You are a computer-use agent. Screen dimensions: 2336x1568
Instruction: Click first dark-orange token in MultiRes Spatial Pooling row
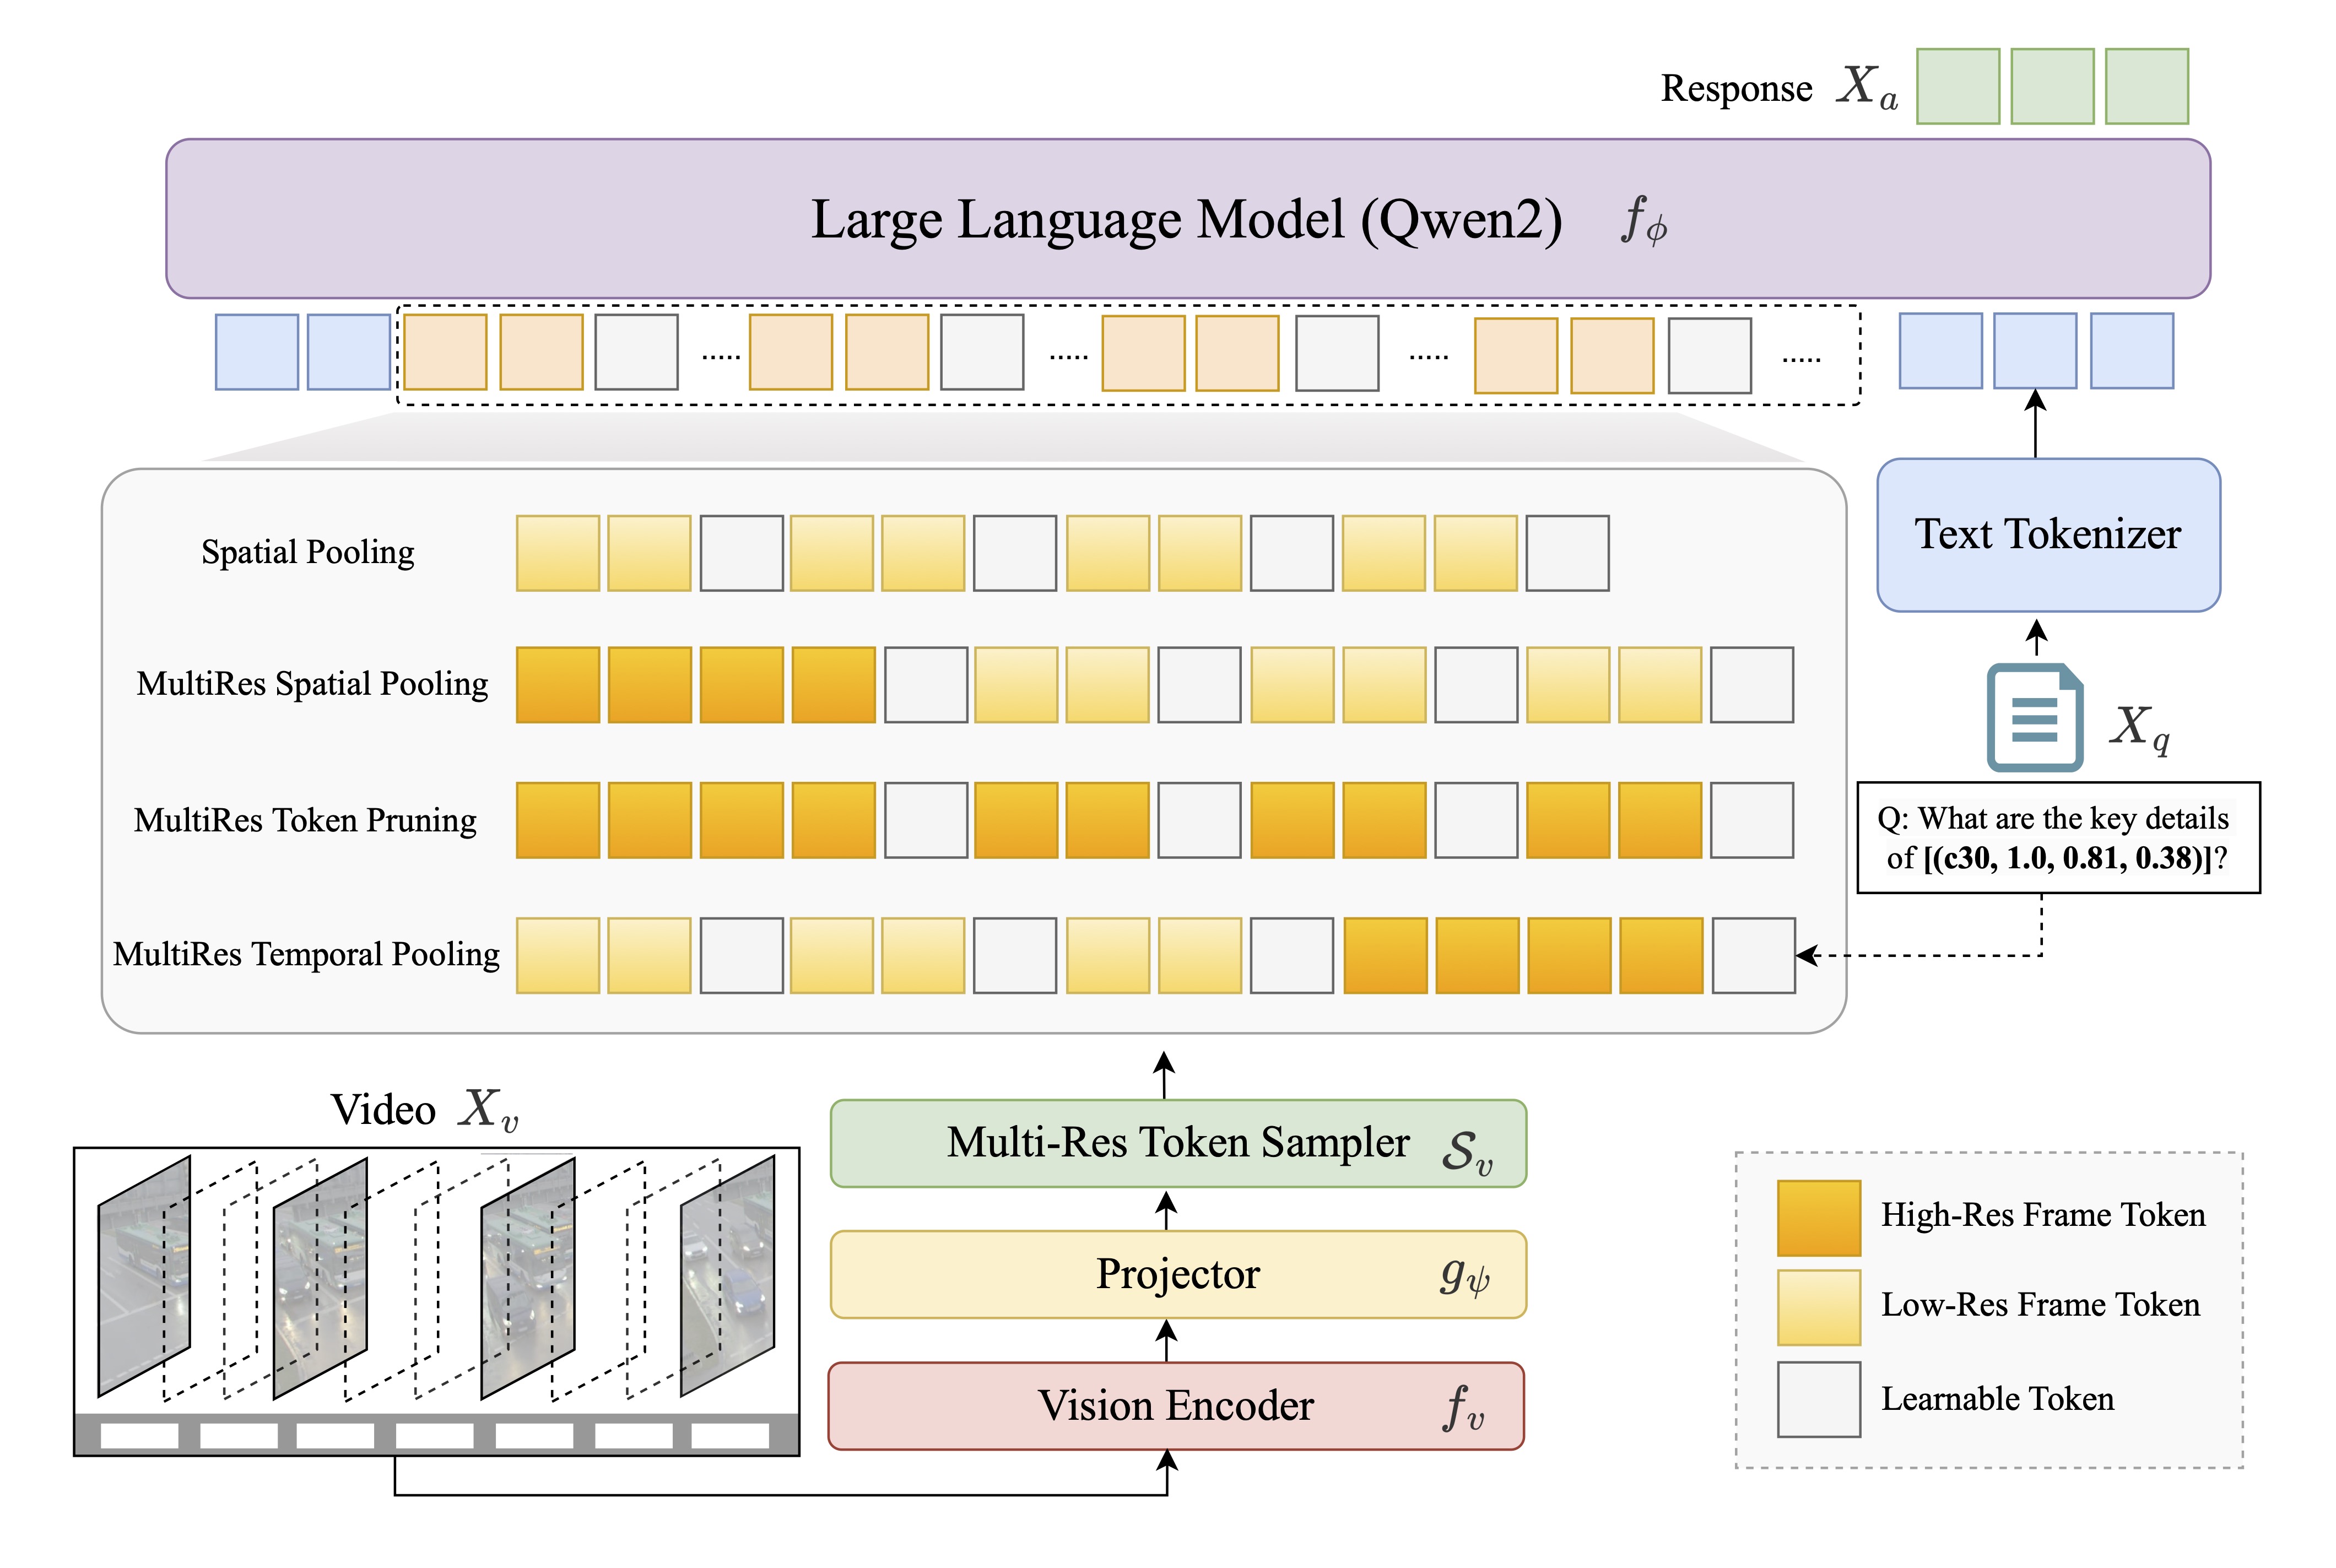[x=557, y=685]
